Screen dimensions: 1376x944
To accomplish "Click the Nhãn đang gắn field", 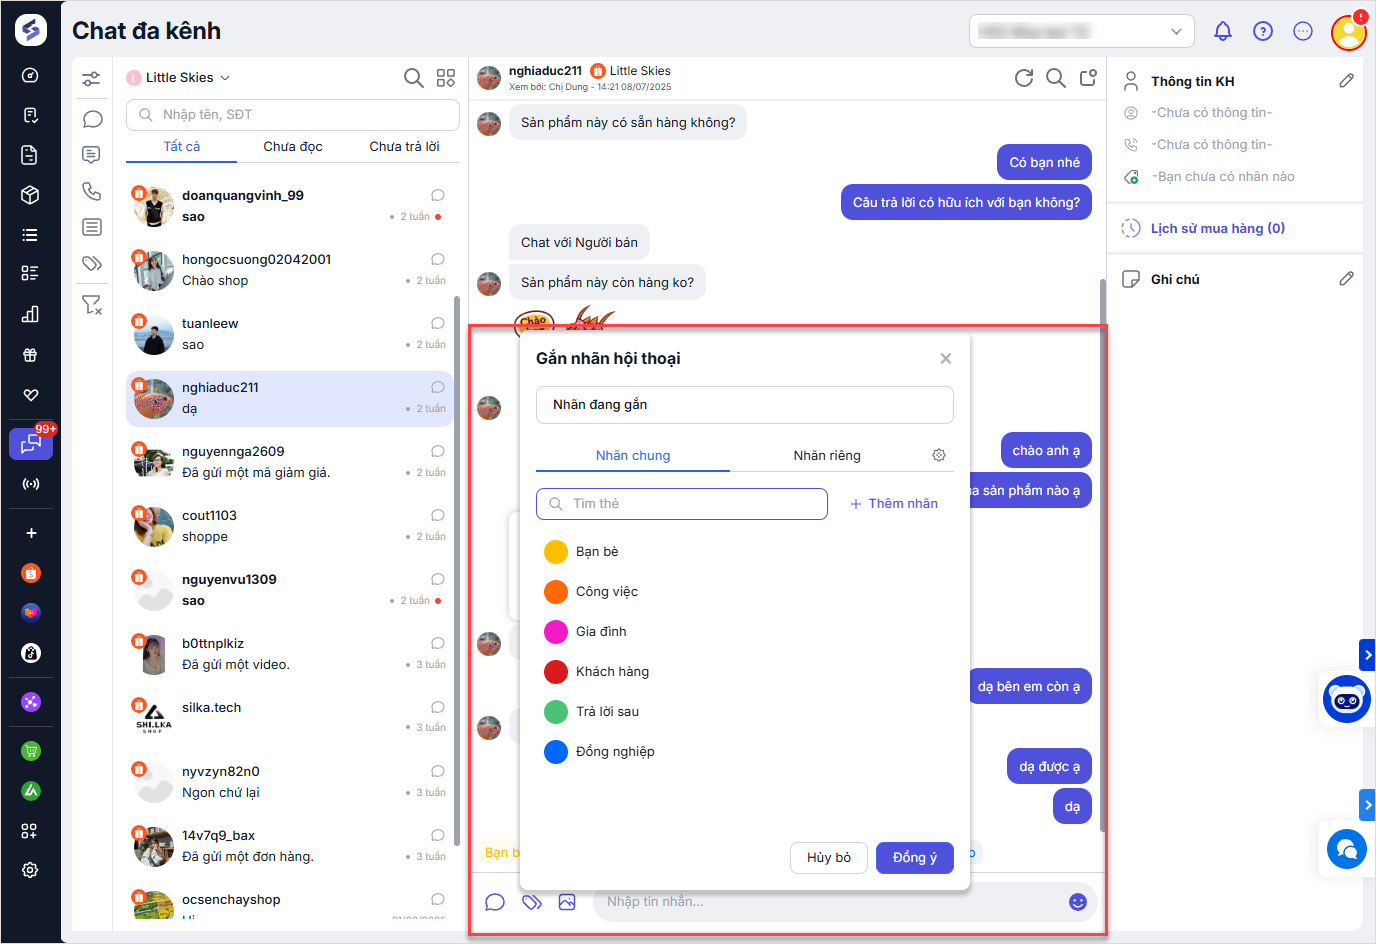I will [x=745, y=405].
